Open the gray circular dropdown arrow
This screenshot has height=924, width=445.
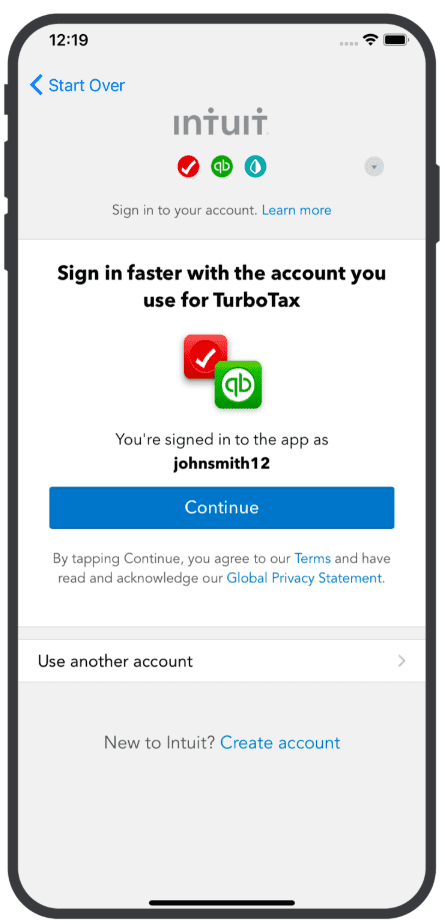(374, 167)
